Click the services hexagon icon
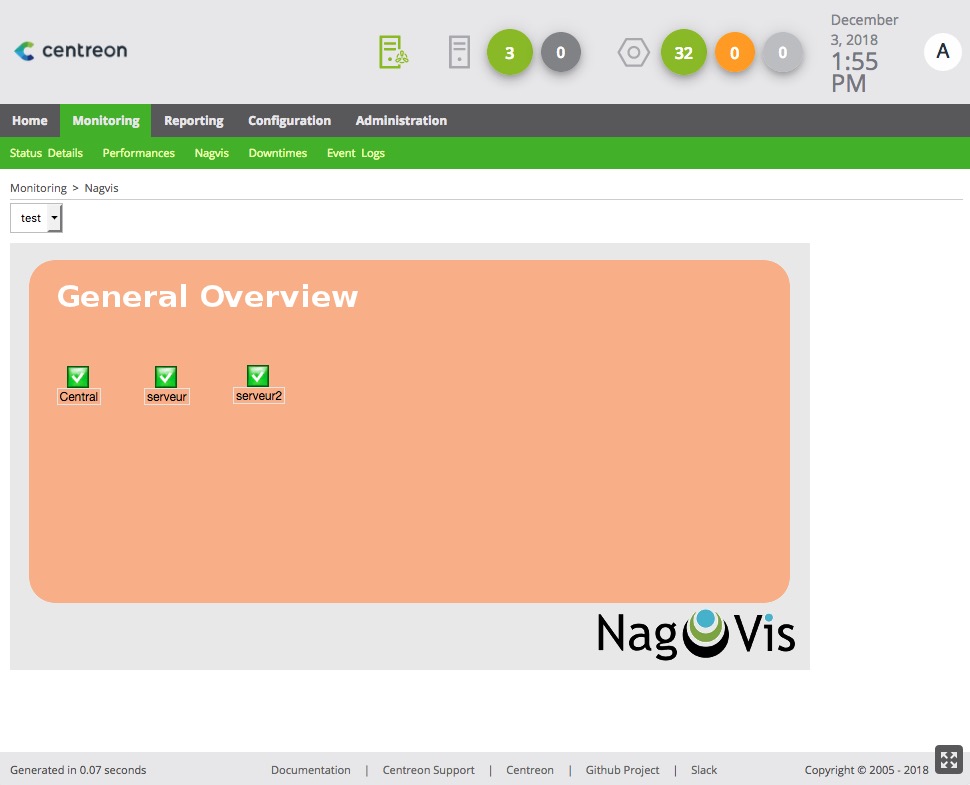 (x=633, y=52)
